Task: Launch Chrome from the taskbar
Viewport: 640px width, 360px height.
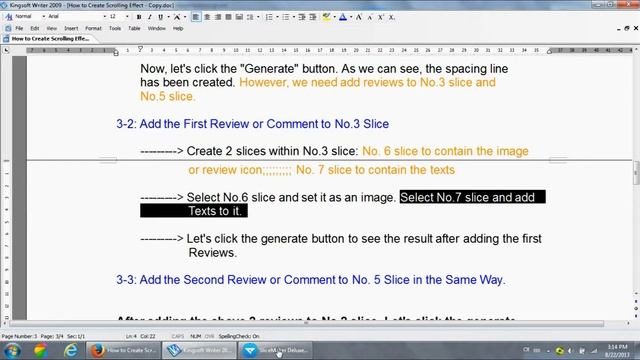Action: point(40,351)
